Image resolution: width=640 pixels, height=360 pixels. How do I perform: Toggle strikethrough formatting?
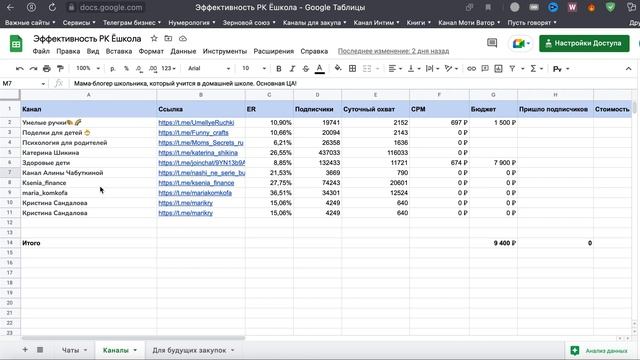point(305,69)
